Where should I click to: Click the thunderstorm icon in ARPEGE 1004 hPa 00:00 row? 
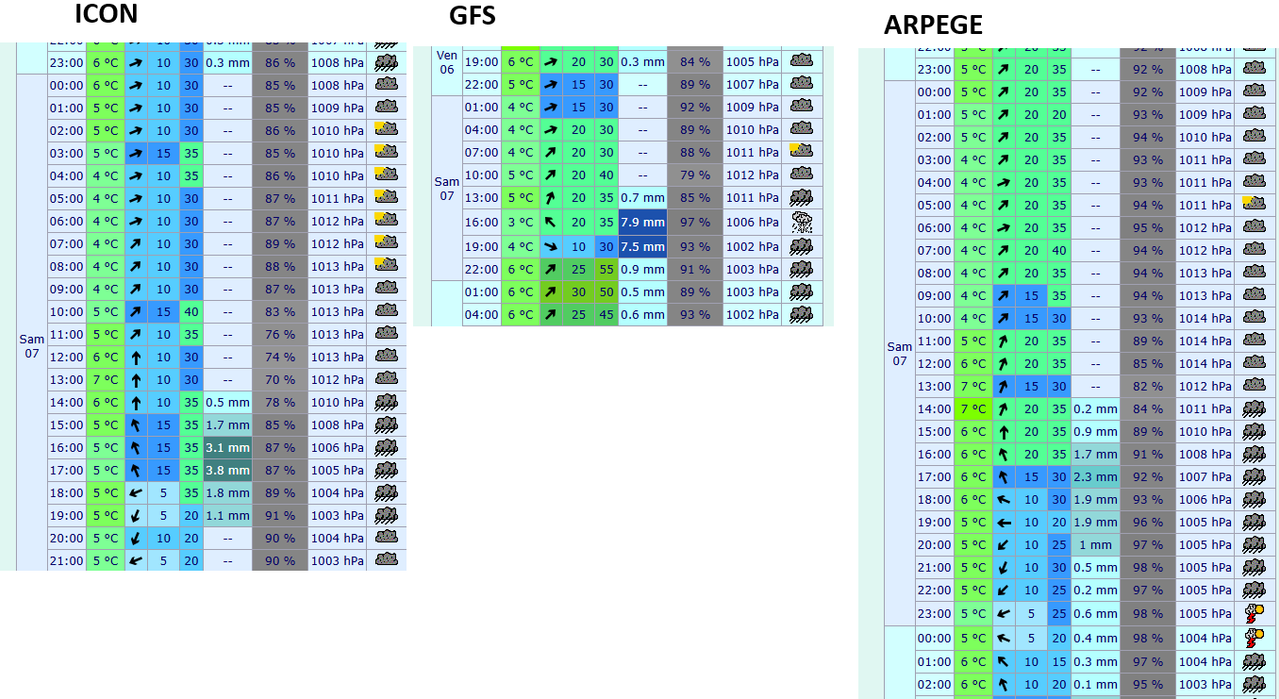click(x=1254, y=637)
